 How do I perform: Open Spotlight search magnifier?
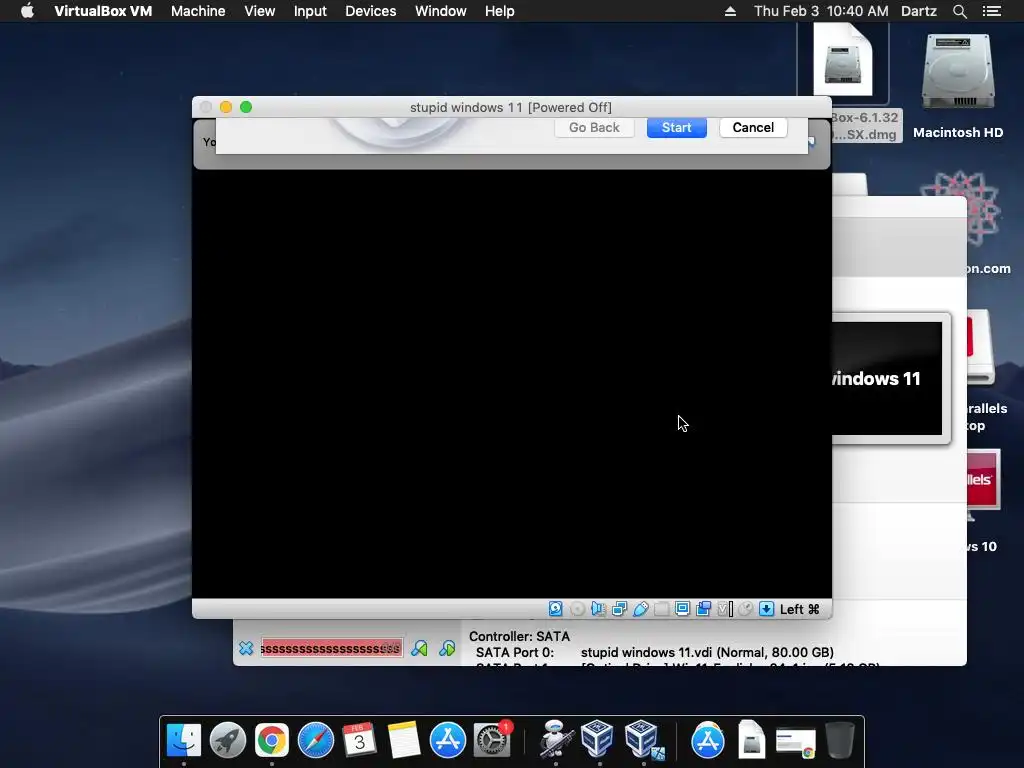(x=959, y=11)
